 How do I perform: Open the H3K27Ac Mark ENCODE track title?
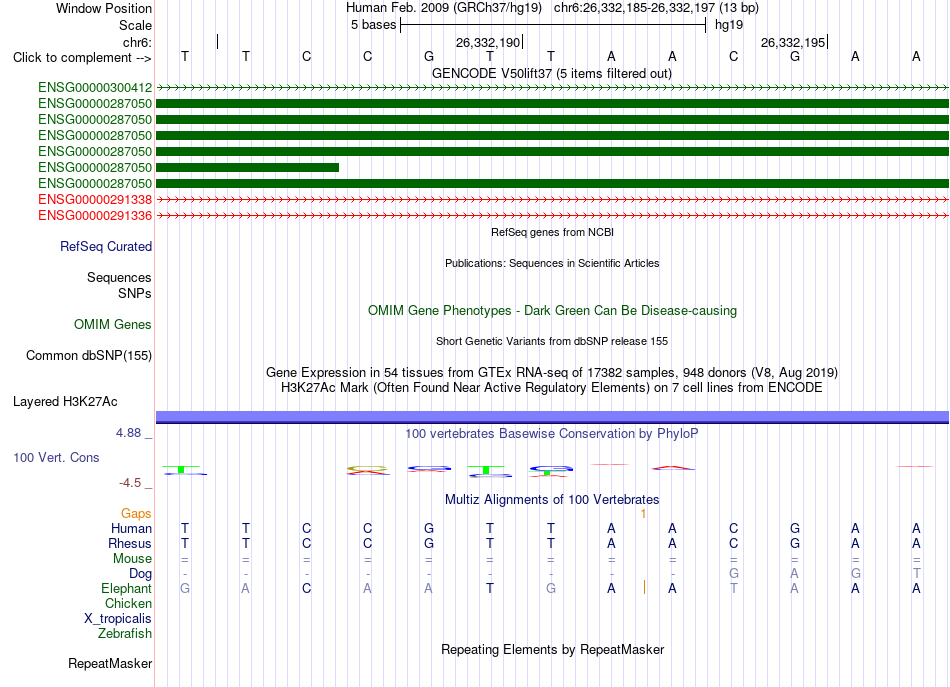[552, 387]
